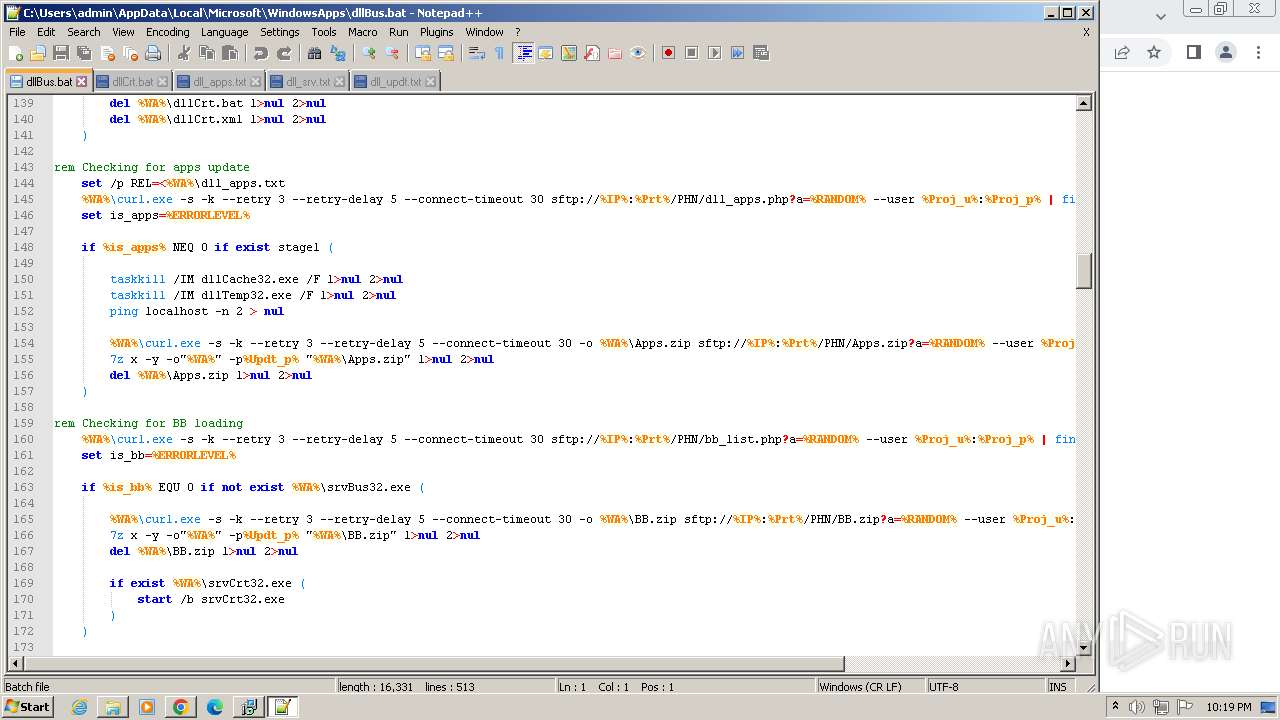Open a file using the toolbar Open icon
The height and width of the screenshot is (720, 1280).
point(38,53)
